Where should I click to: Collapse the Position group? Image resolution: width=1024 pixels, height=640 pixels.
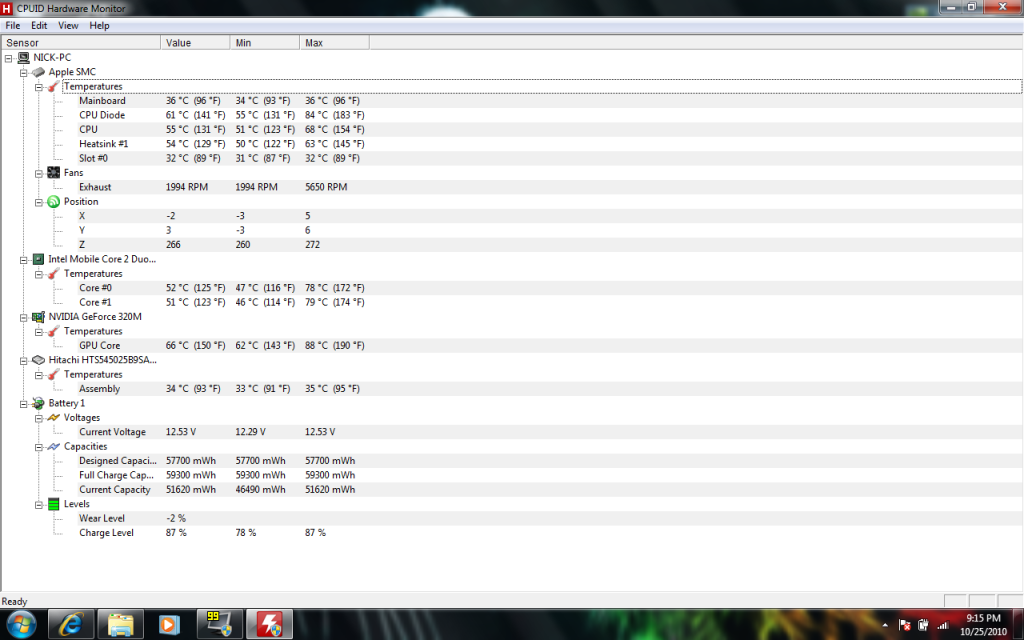click(x=39, y=202)
